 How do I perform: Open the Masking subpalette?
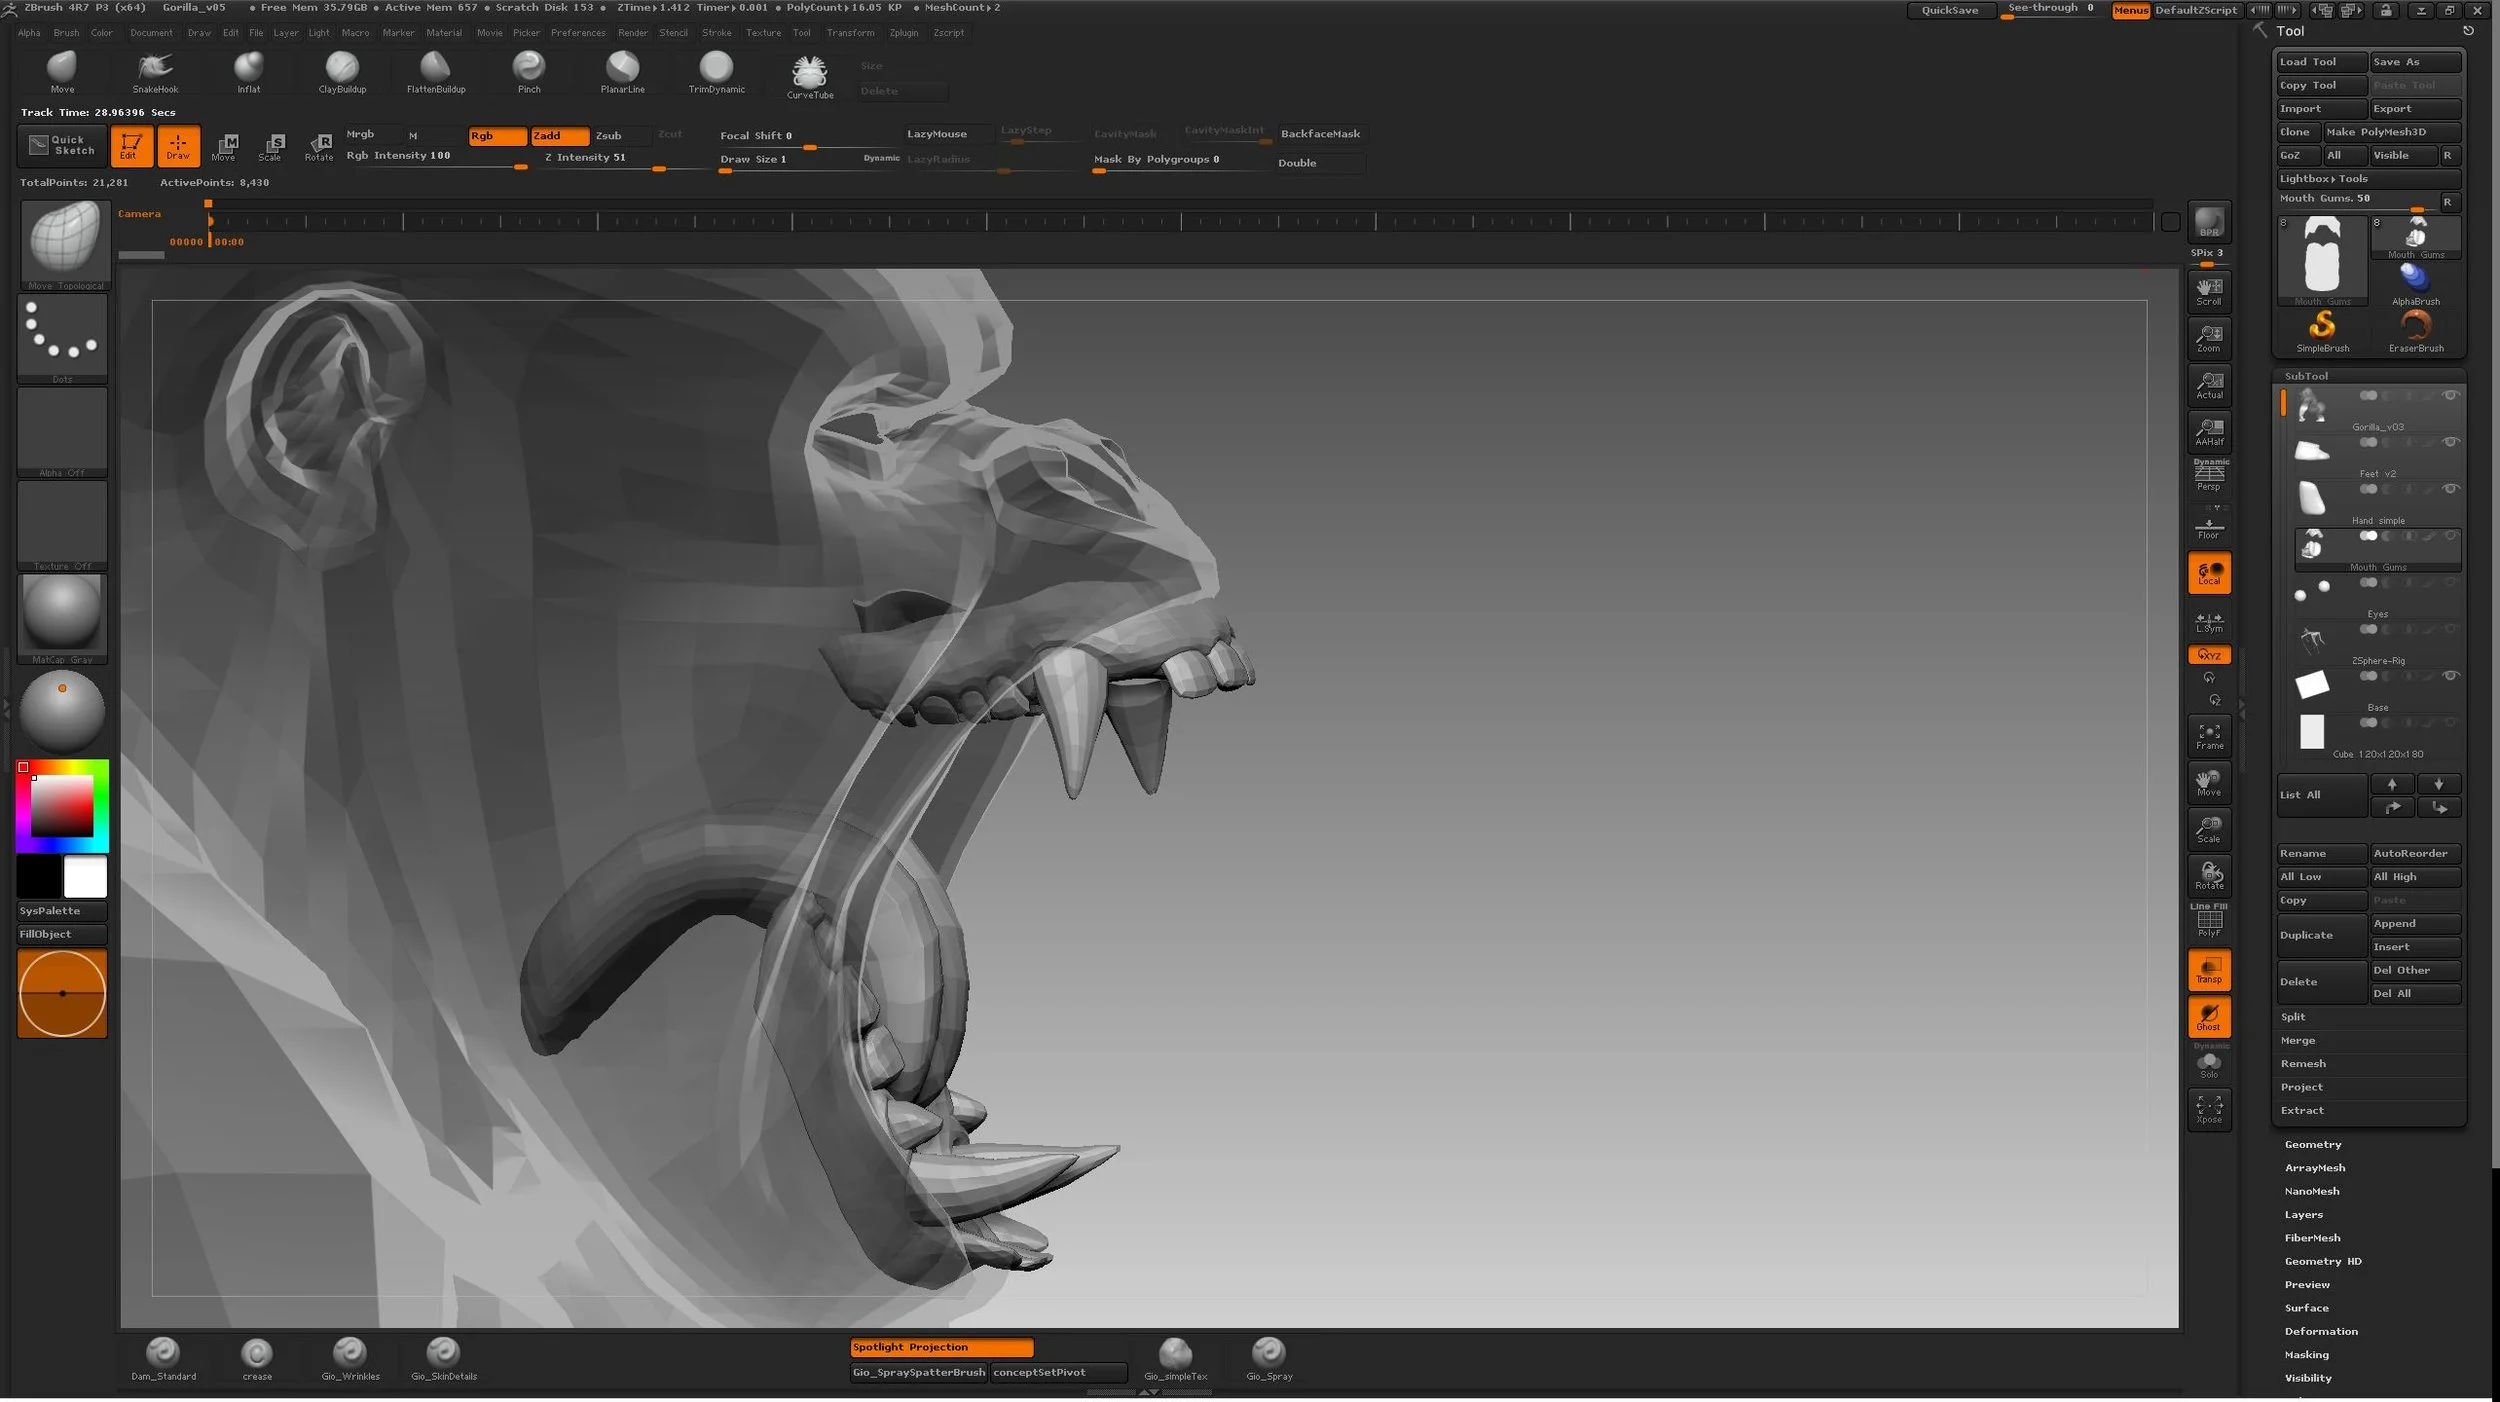coord(2306,1354)
